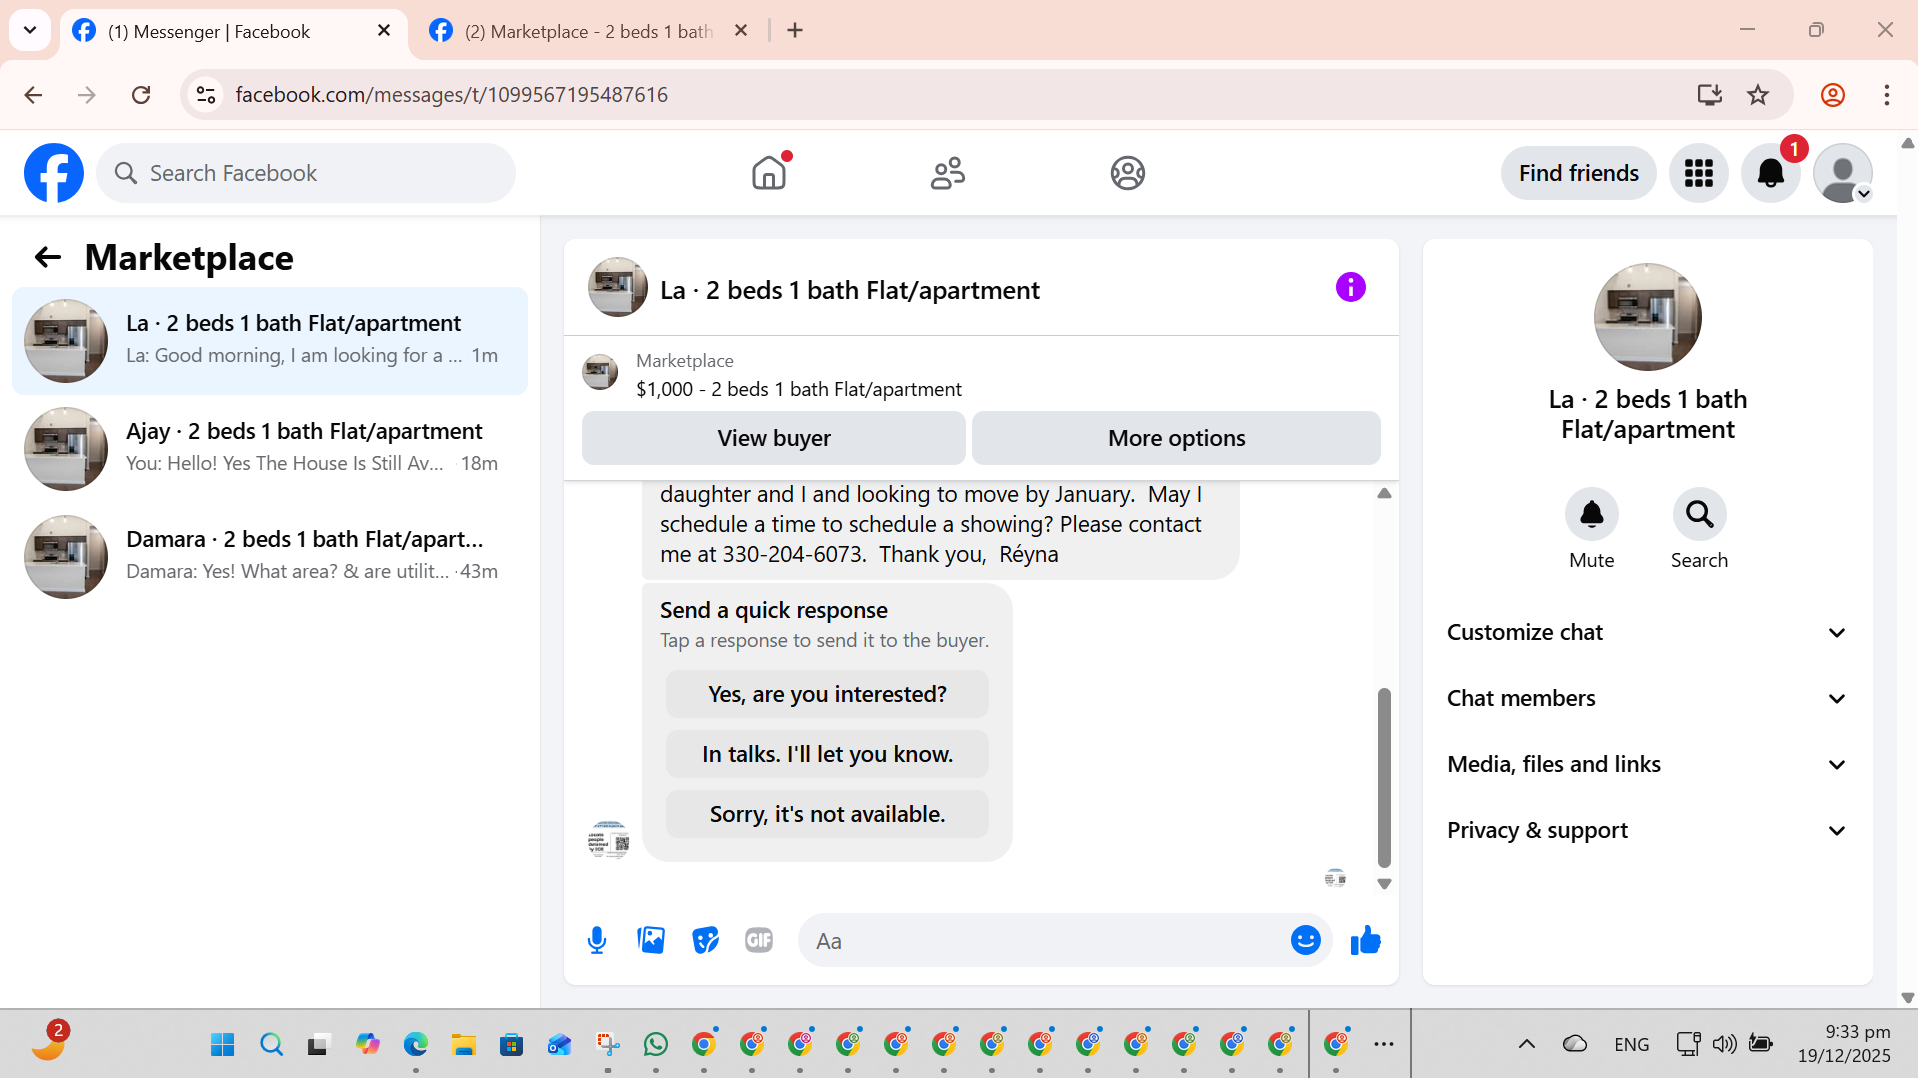
Task: Open the tab search dropdown arrow
Action: coord(30,30)
